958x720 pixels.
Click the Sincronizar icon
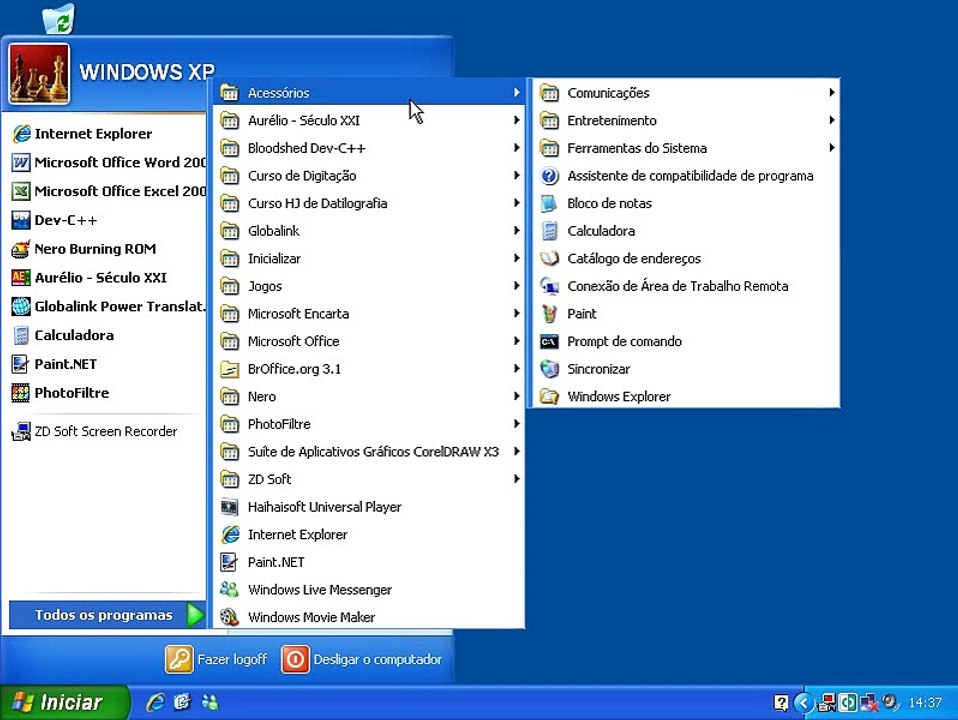point(549,369)
